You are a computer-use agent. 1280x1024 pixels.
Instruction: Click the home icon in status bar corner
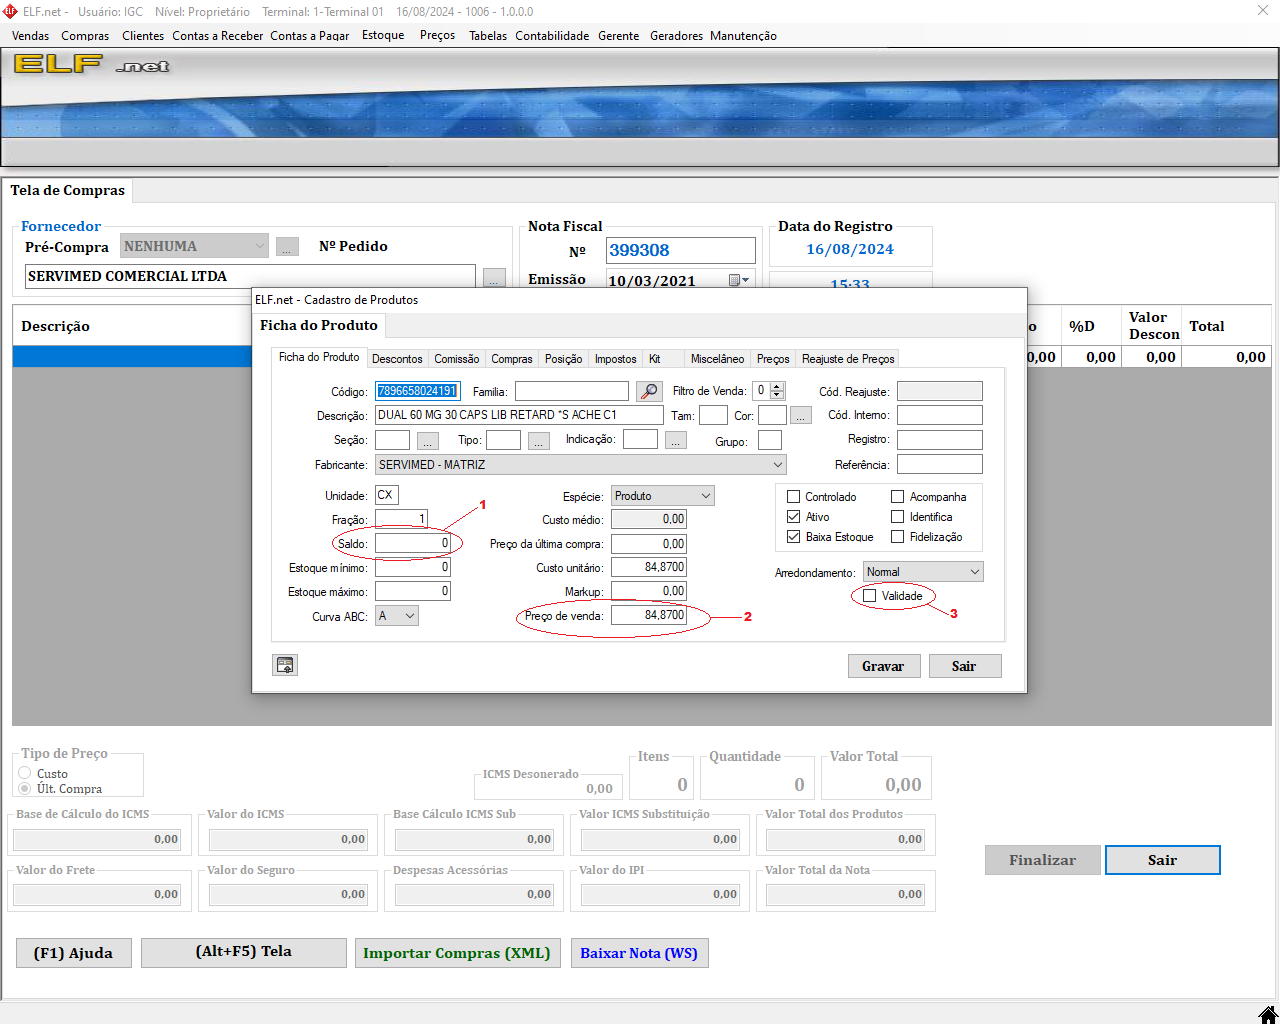coord(1267,1013)
